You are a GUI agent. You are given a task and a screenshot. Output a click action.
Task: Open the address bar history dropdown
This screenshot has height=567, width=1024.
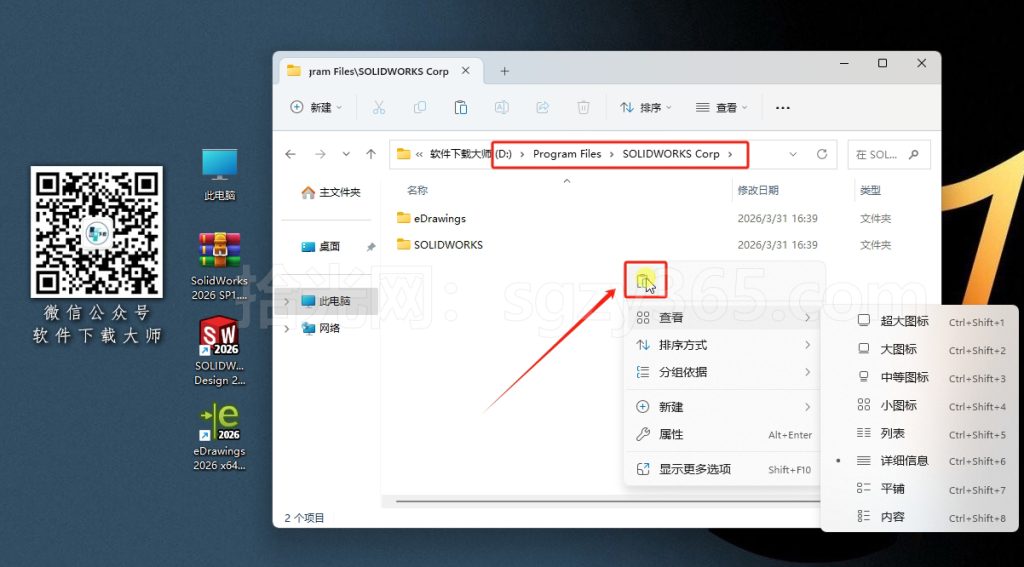[x=793, y=154]
